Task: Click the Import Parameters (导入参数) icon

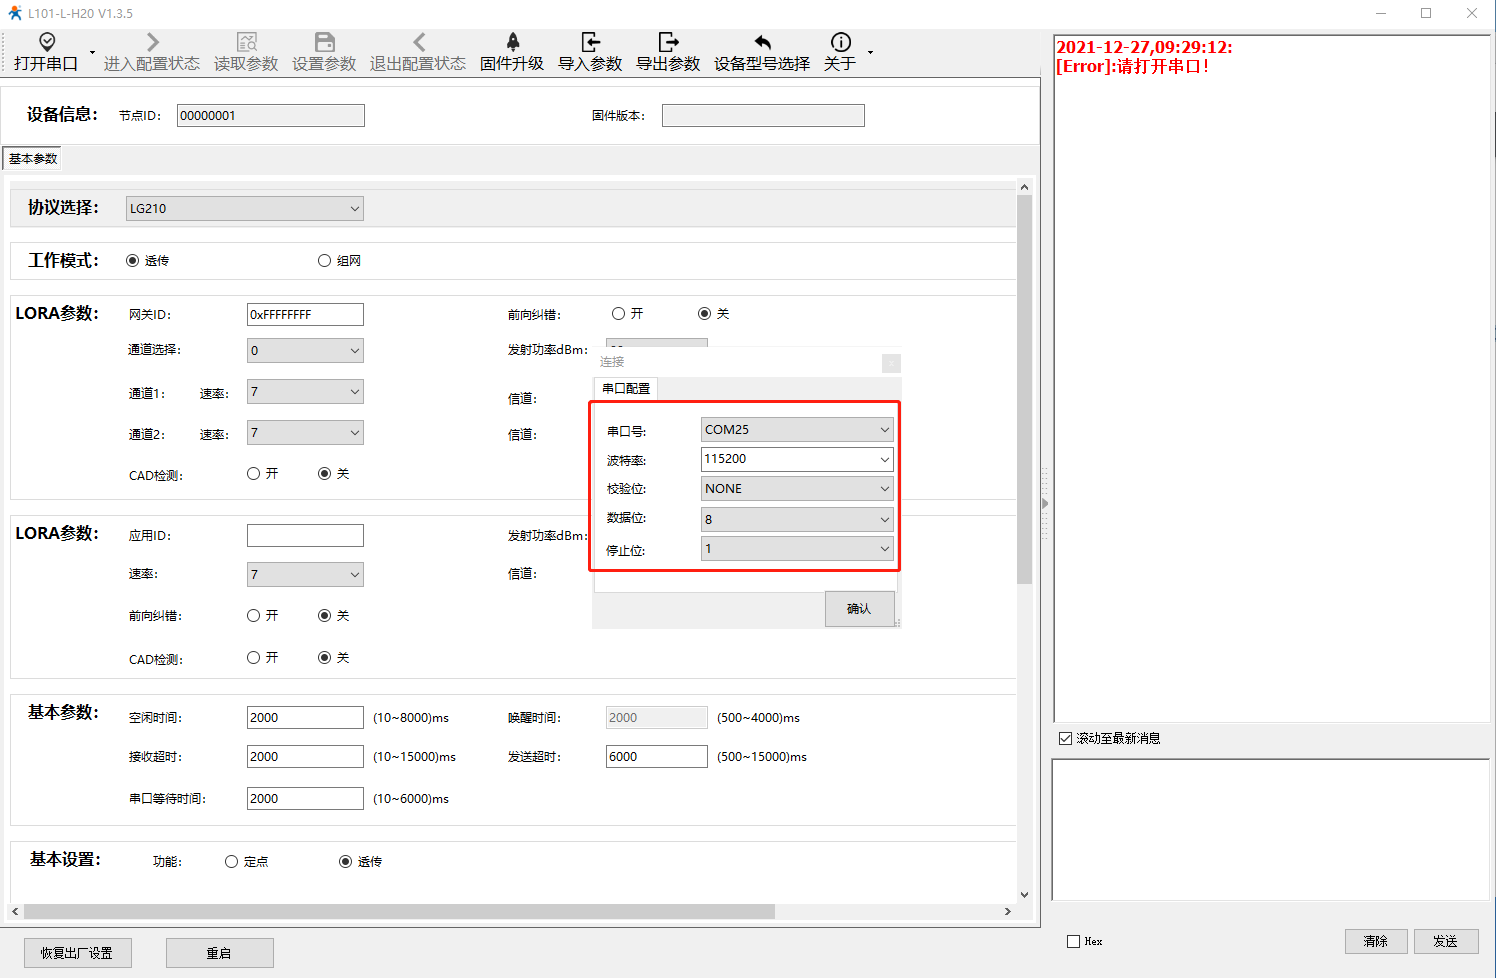Action: (x=590, y=42)
